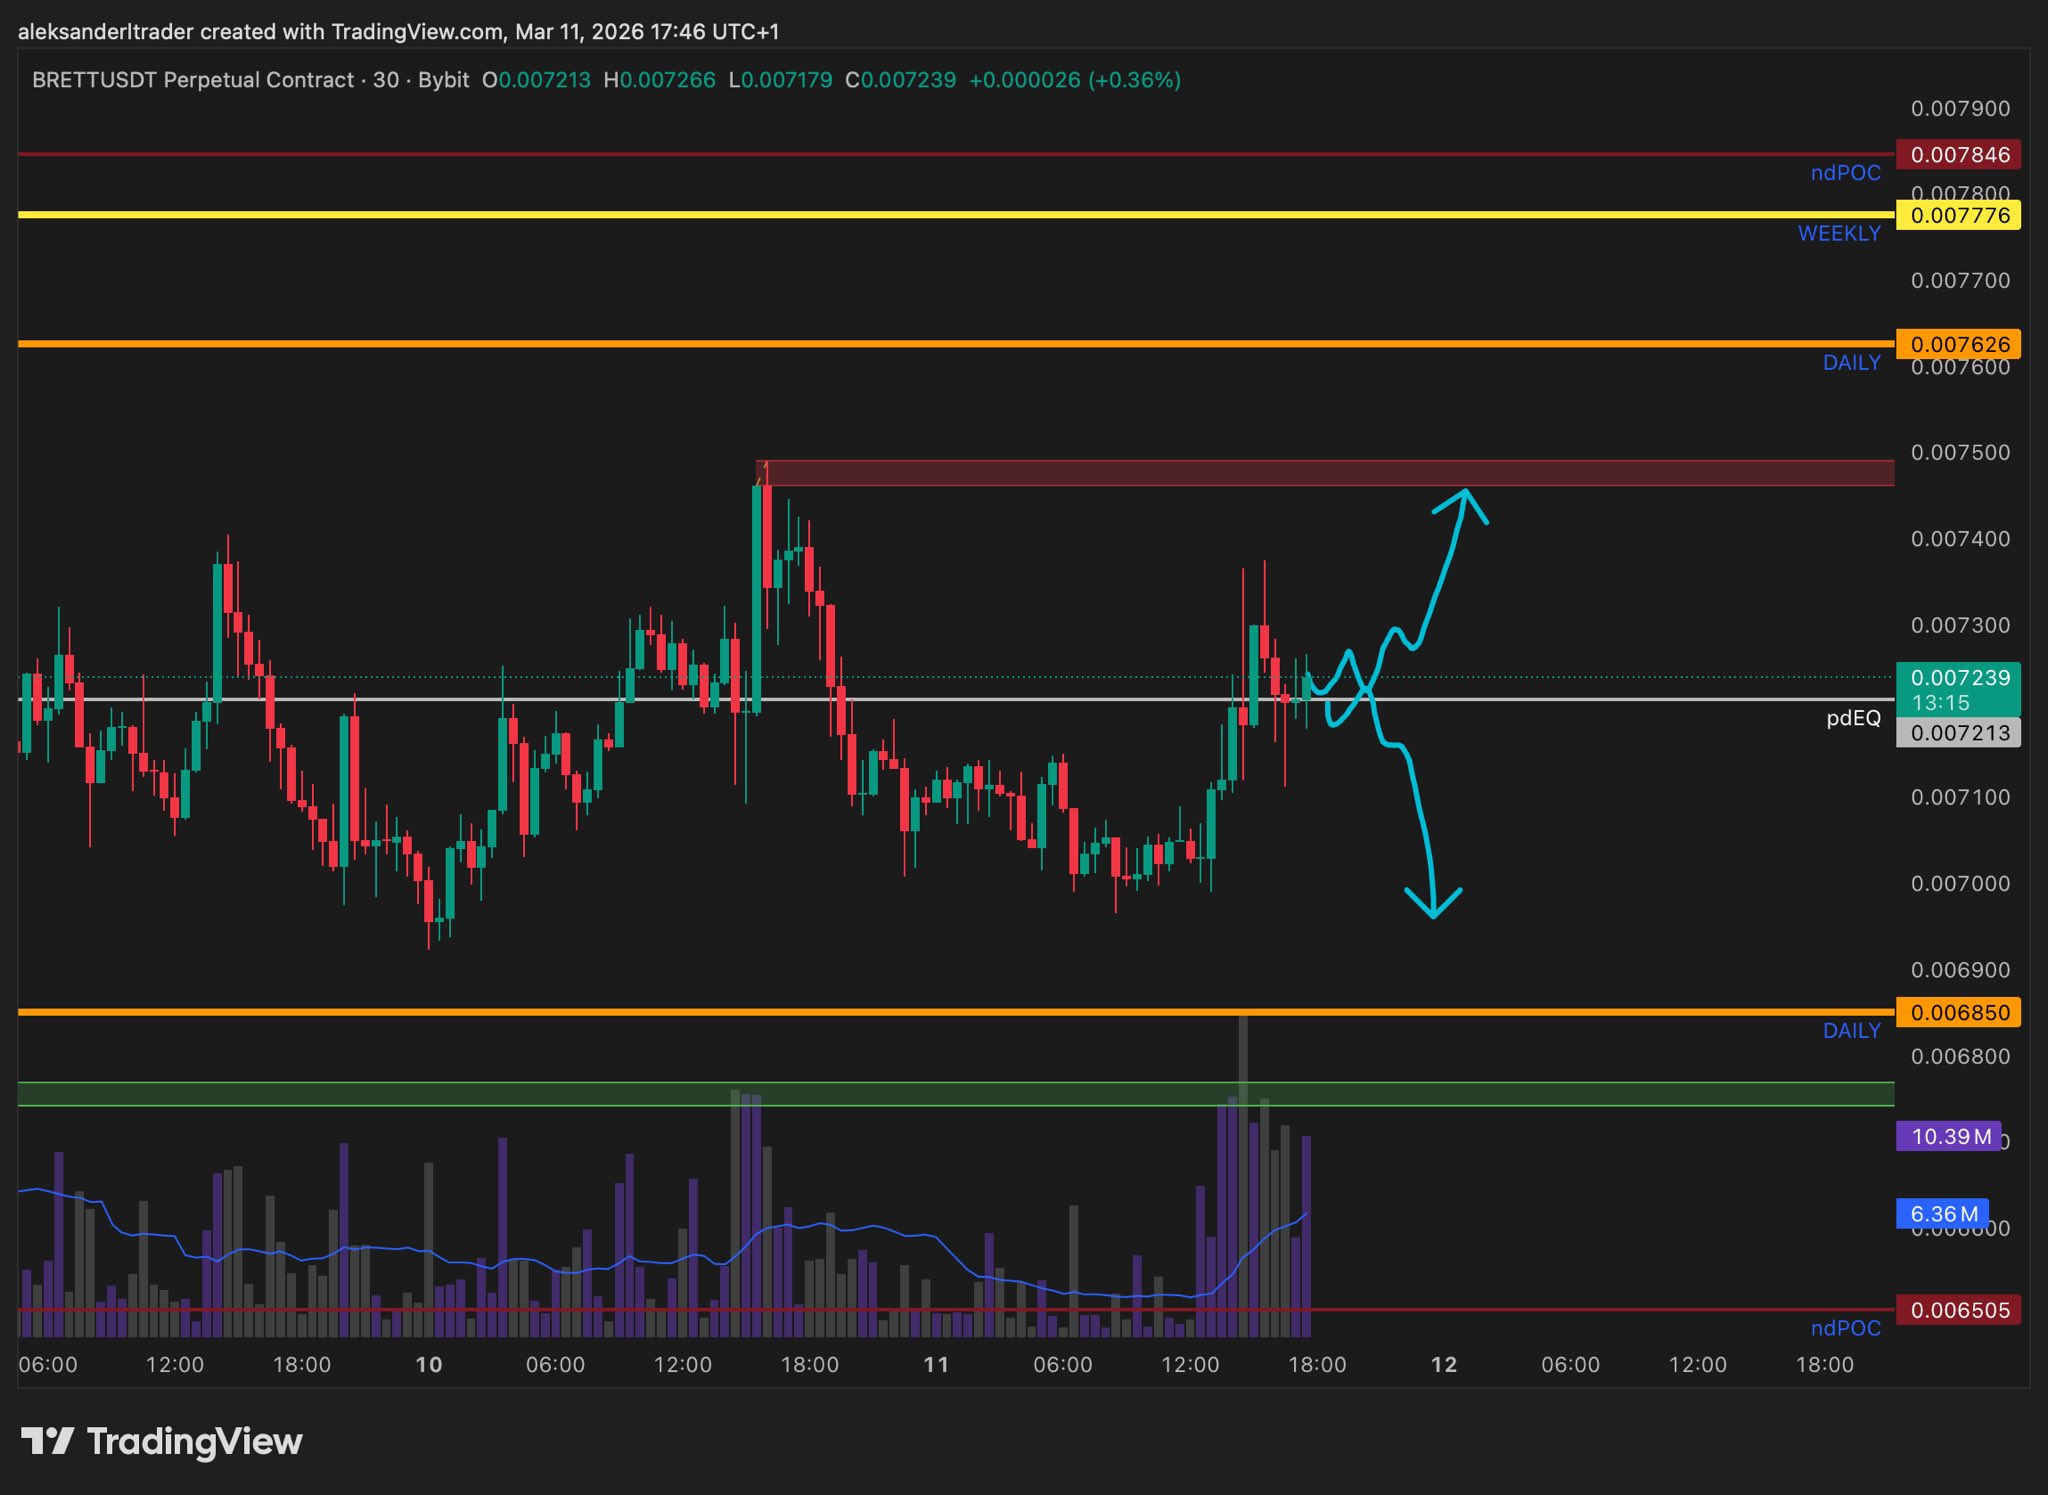The height and width of the screenshot is (1495, 2048).
Task: Click the green current price 0.007239 label
Action: pyautogui.click(x=1958, y=678)
